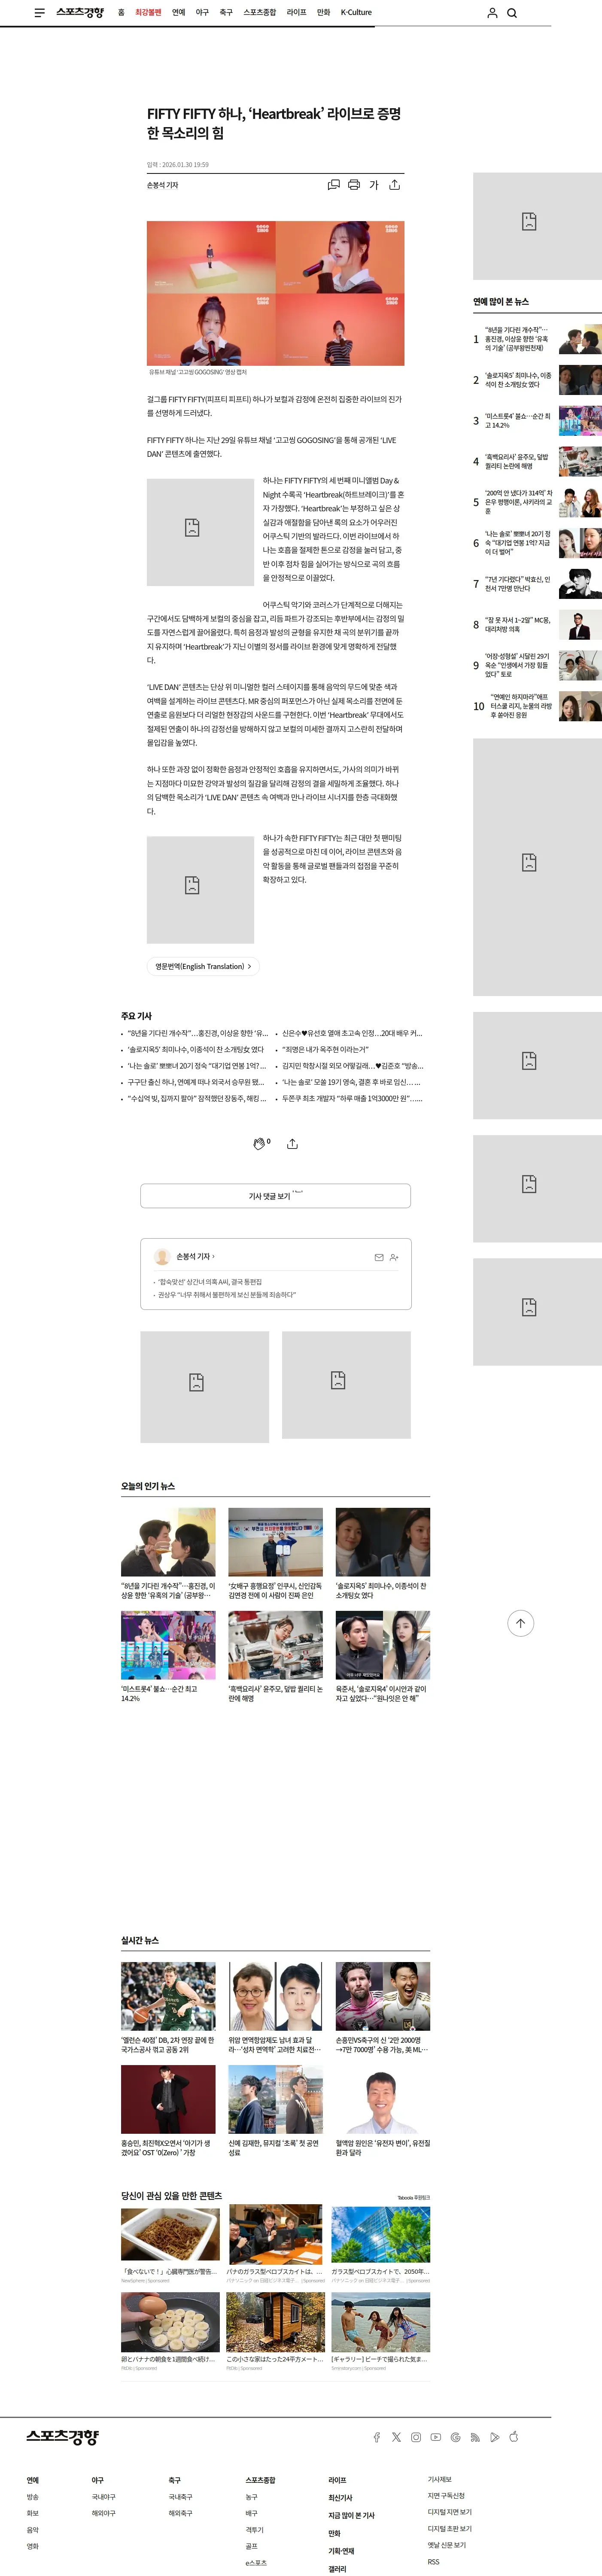This screenshot has width=602, height=2576.
Task: Open the search magnifier icon
Action: click(512, 13)
